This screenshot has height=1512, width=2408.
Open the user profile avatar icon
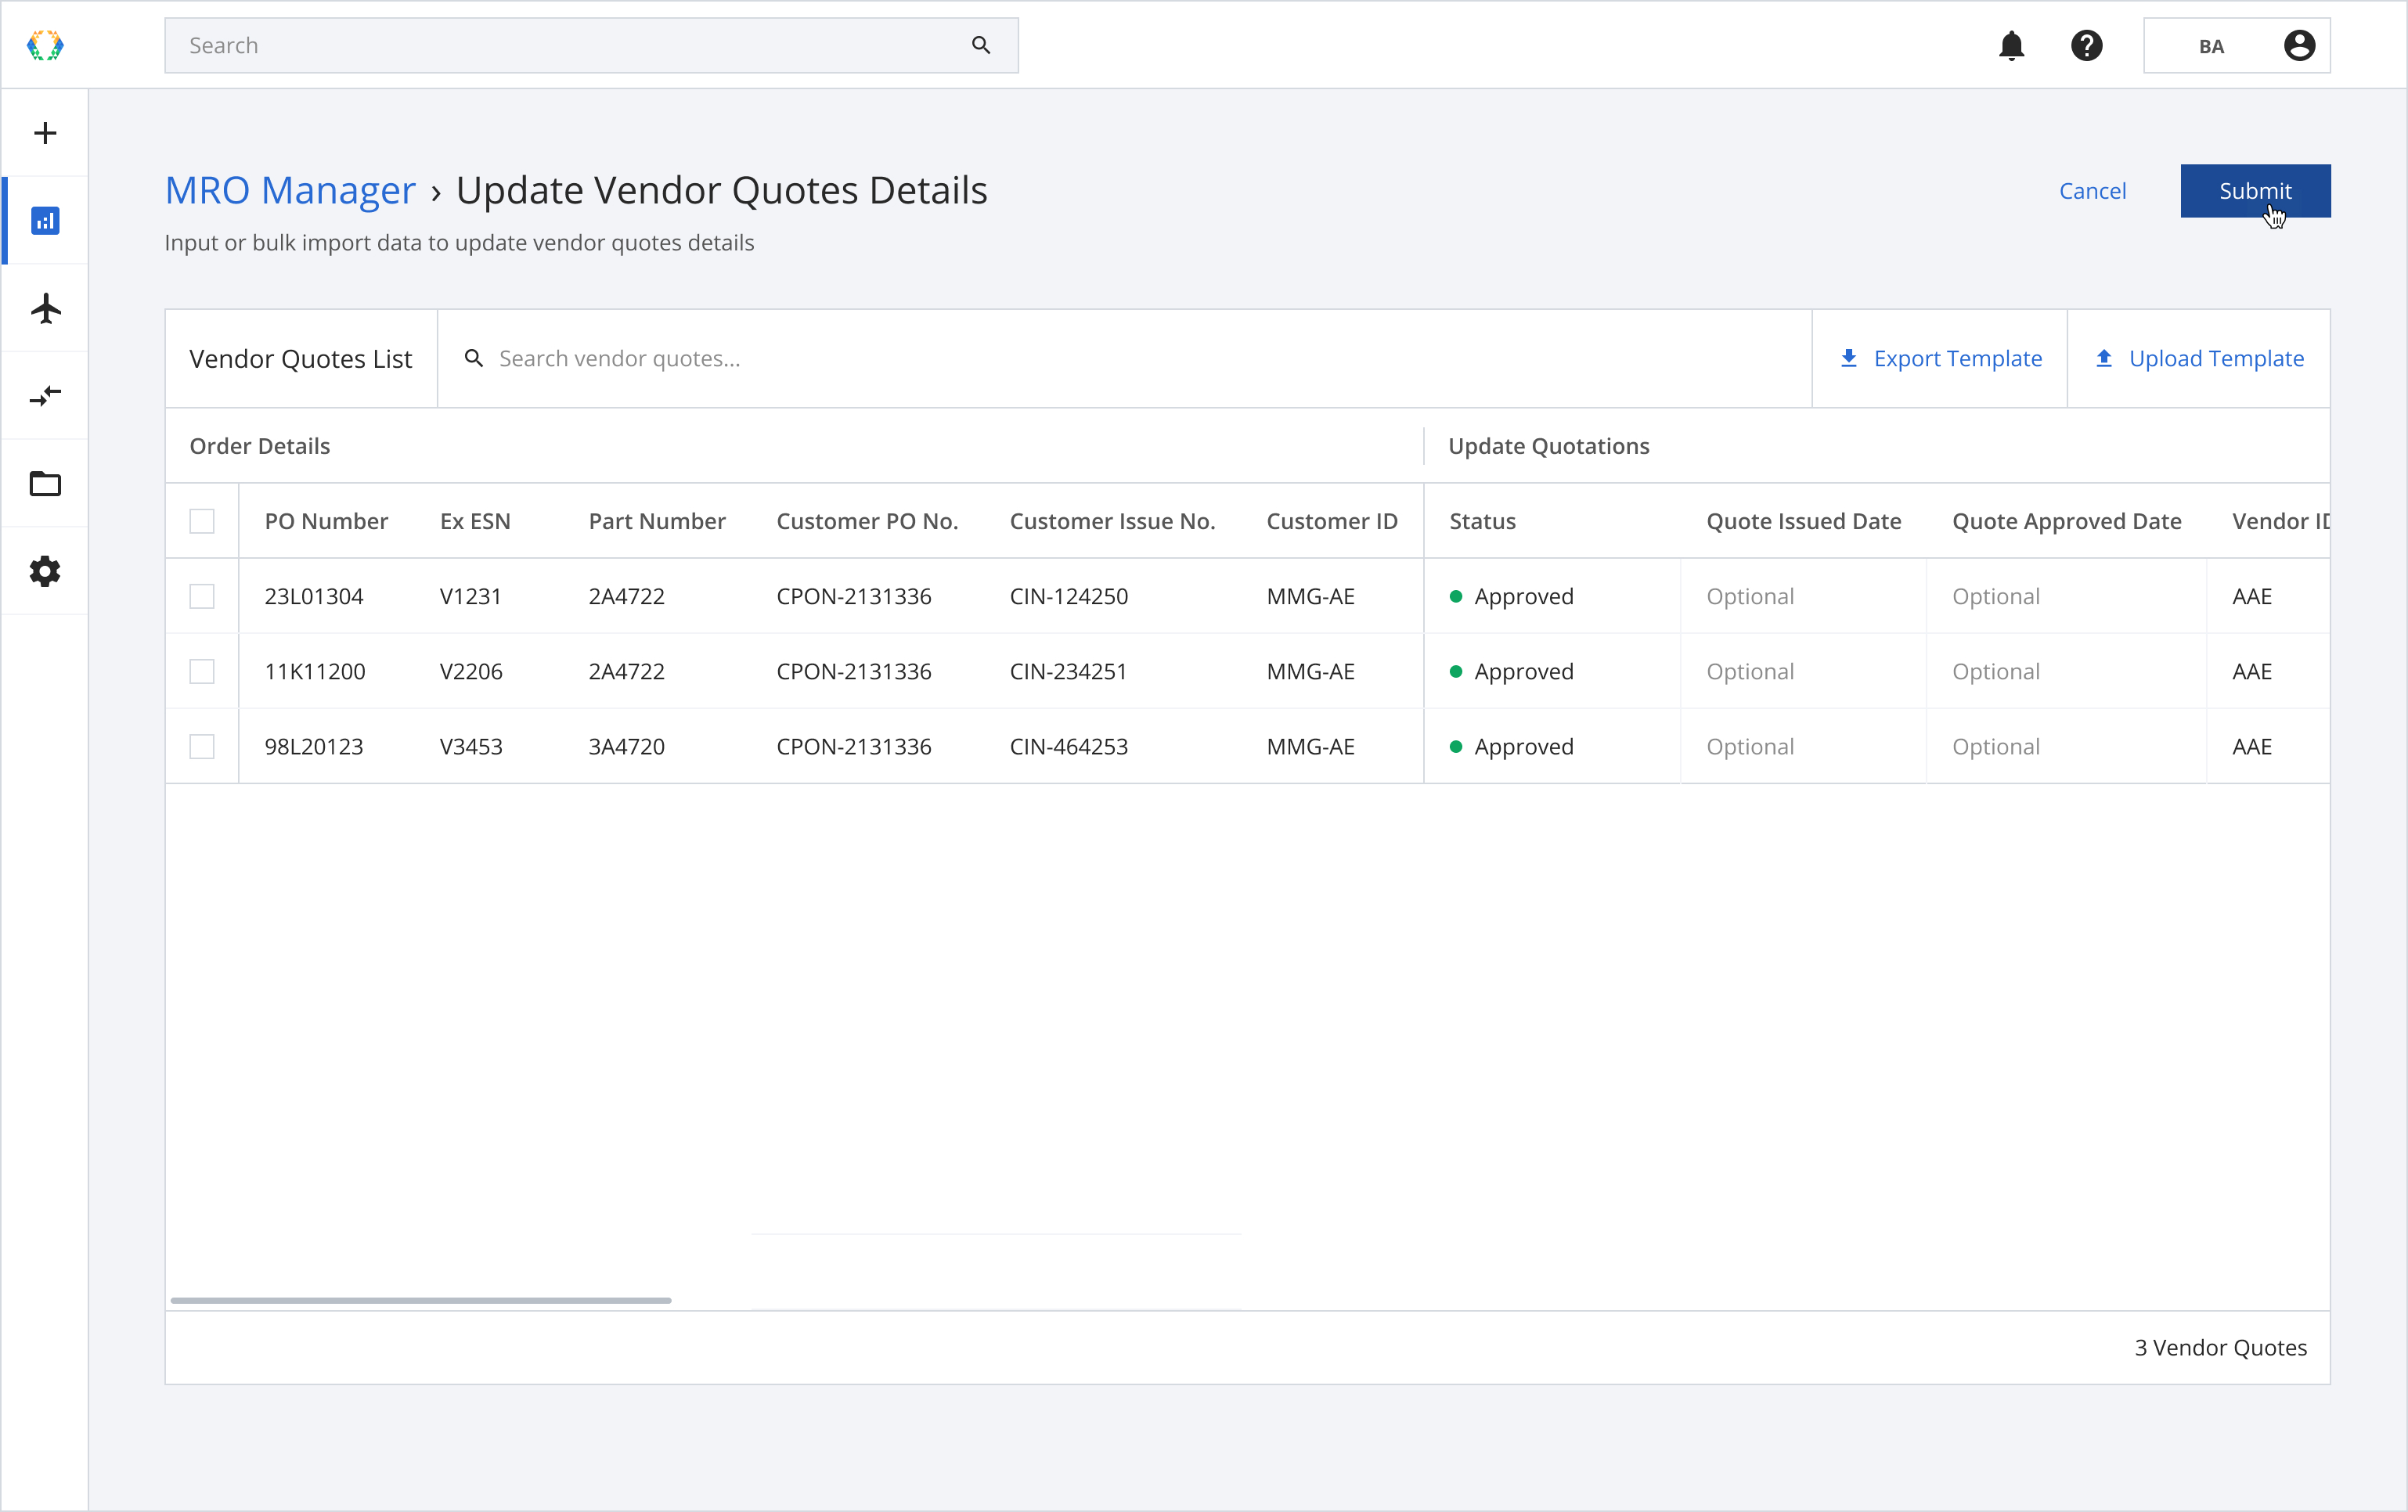point(2299,45)
